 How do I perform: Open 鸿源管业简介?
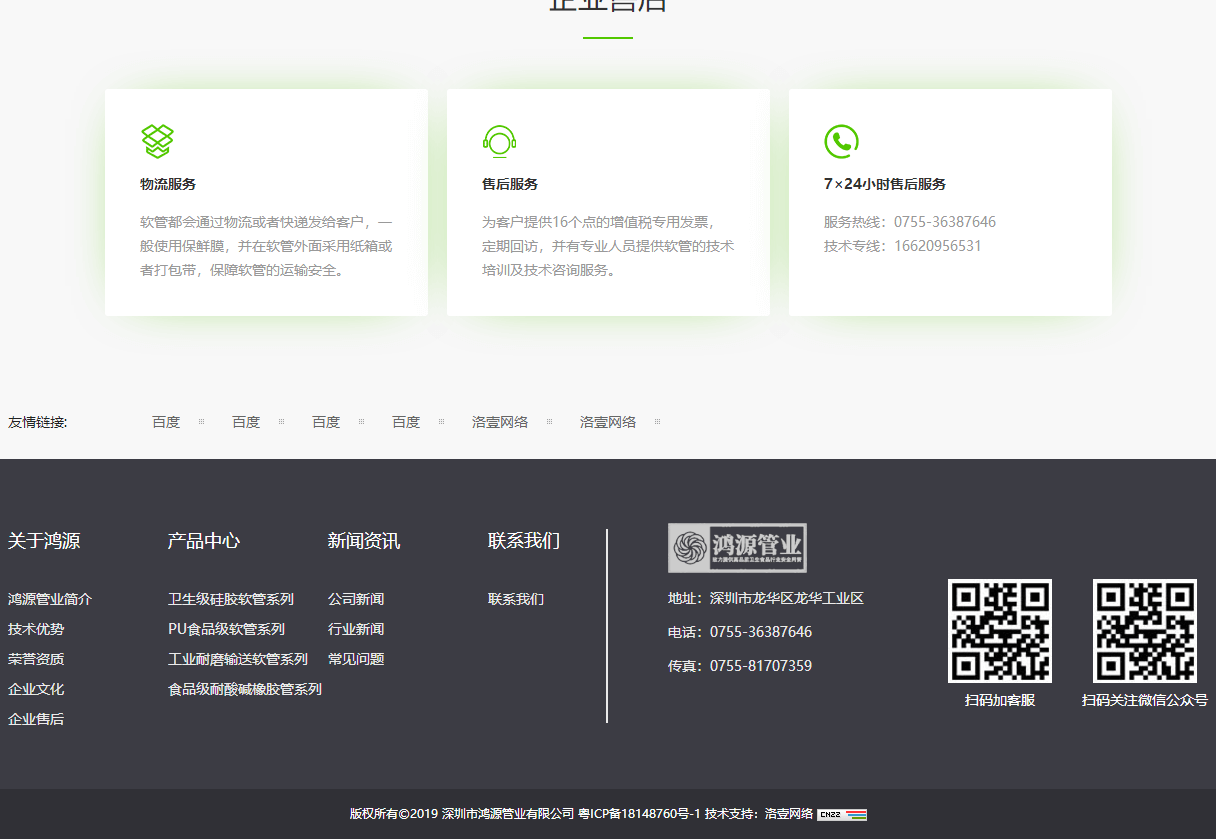[x=49, y=598]
